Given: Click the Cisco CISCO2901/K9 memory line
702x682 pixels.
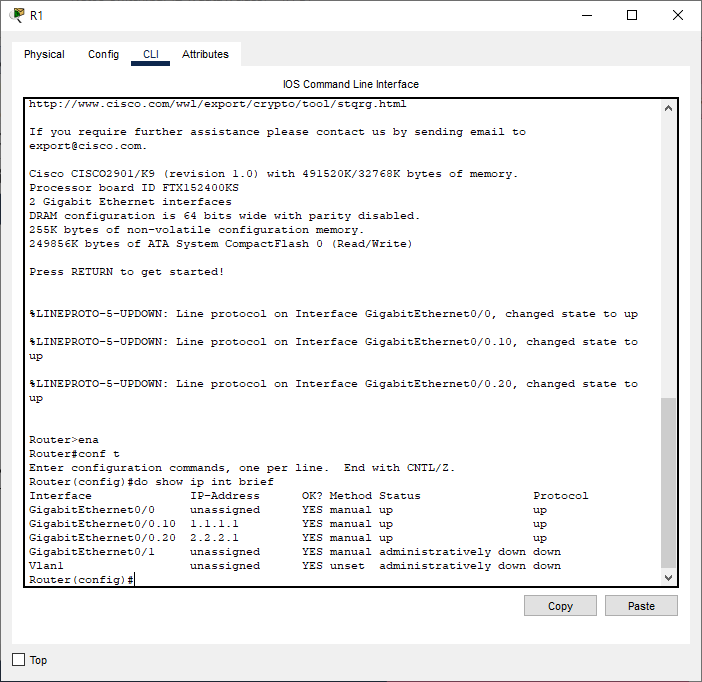Looking at the screenshot, I should click(x=274, y=174).
